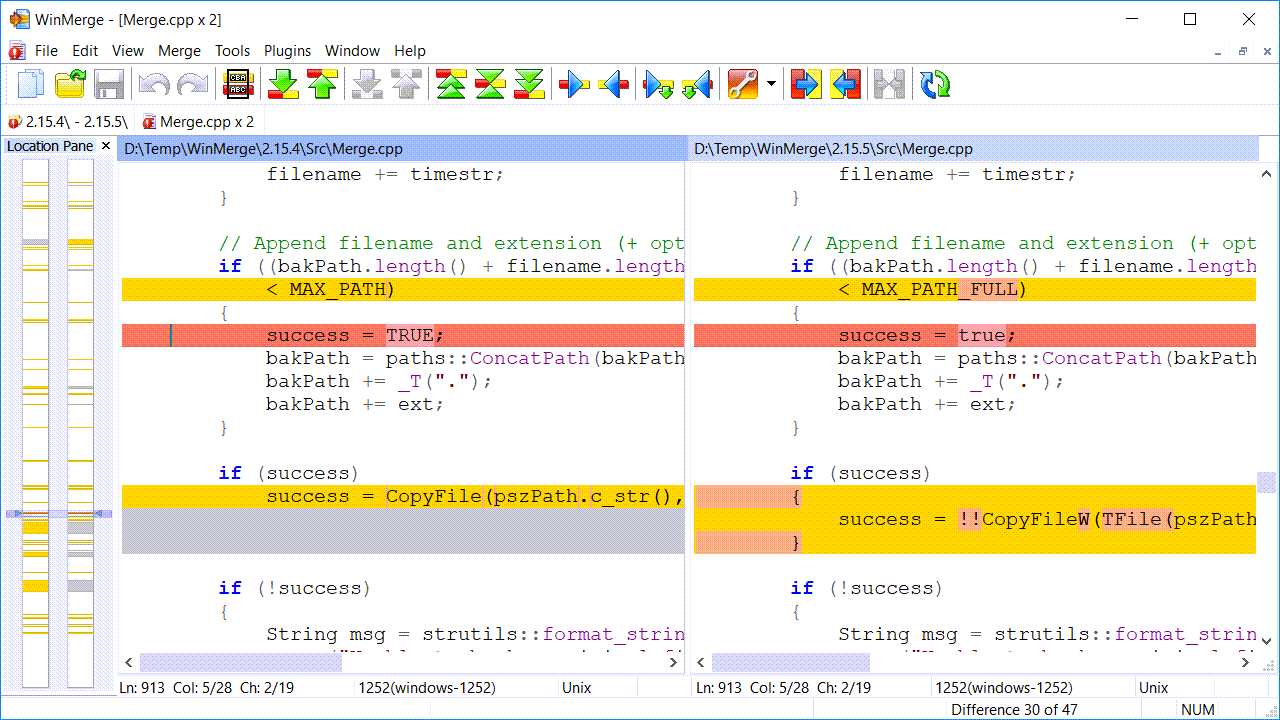Click the right bar in the Location Pane
This screenshot has width=1280, height=720.
pyautogui.click(x=80, y=423)
